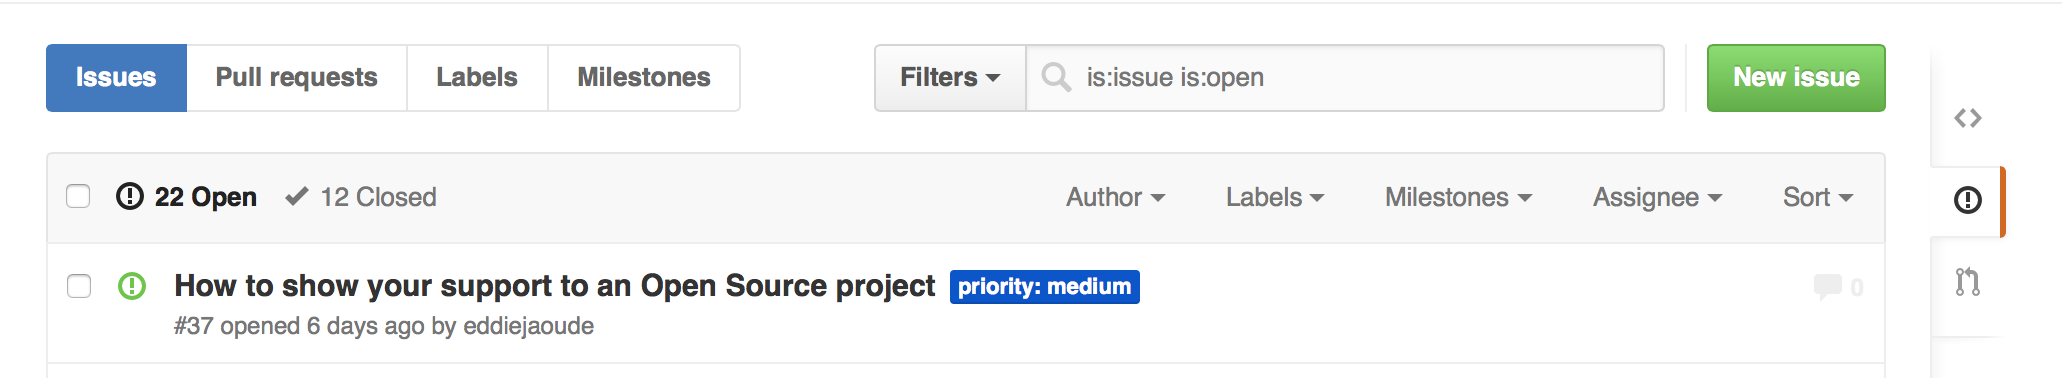Open issue 'How to show your support'
Screen dimensions: 2062x378
click(x=555, y=286)
